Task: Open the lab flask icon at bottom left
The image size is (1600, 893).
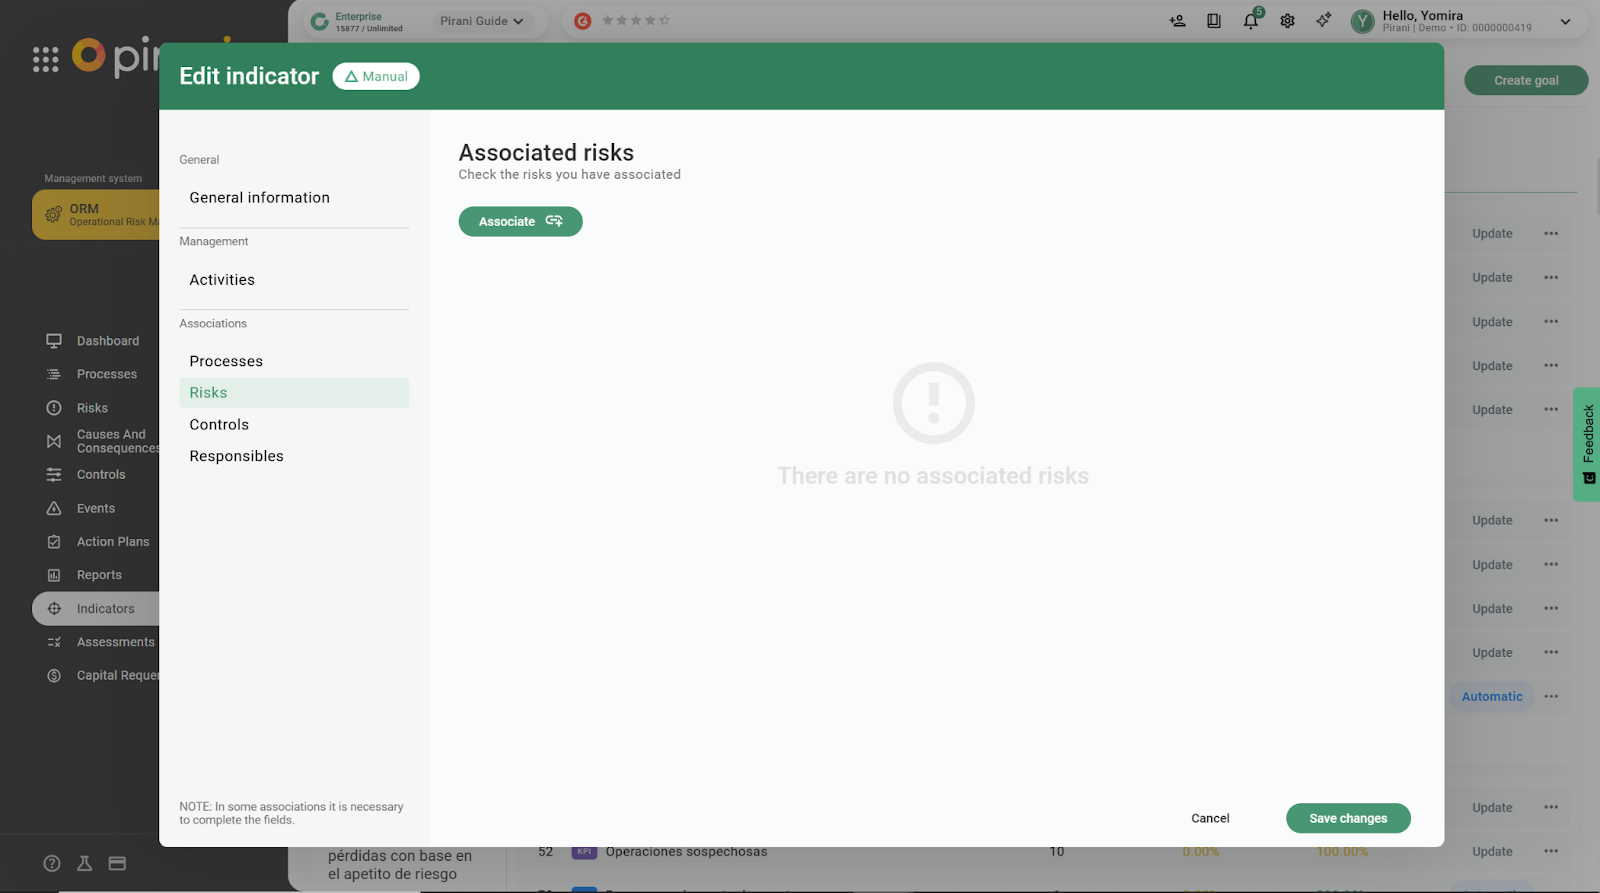Action: pos(85,863)
